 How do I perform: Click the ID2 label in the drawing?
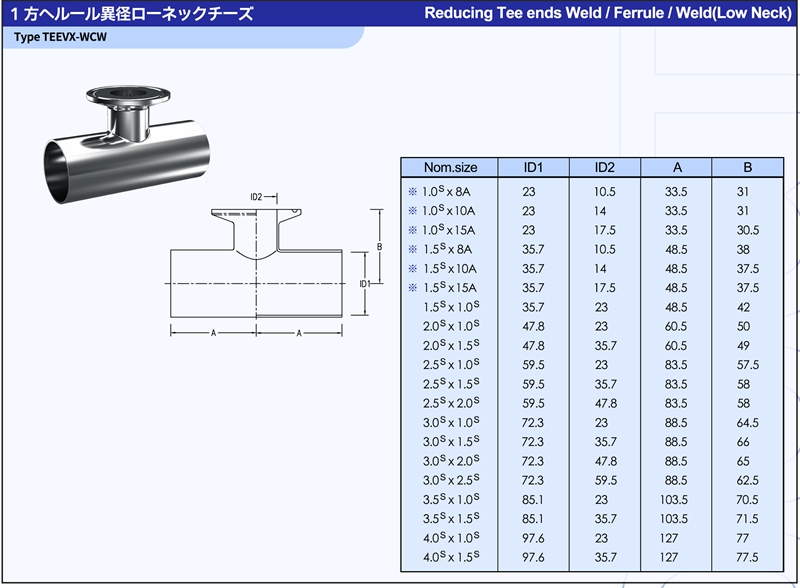(x=255, y=197)
